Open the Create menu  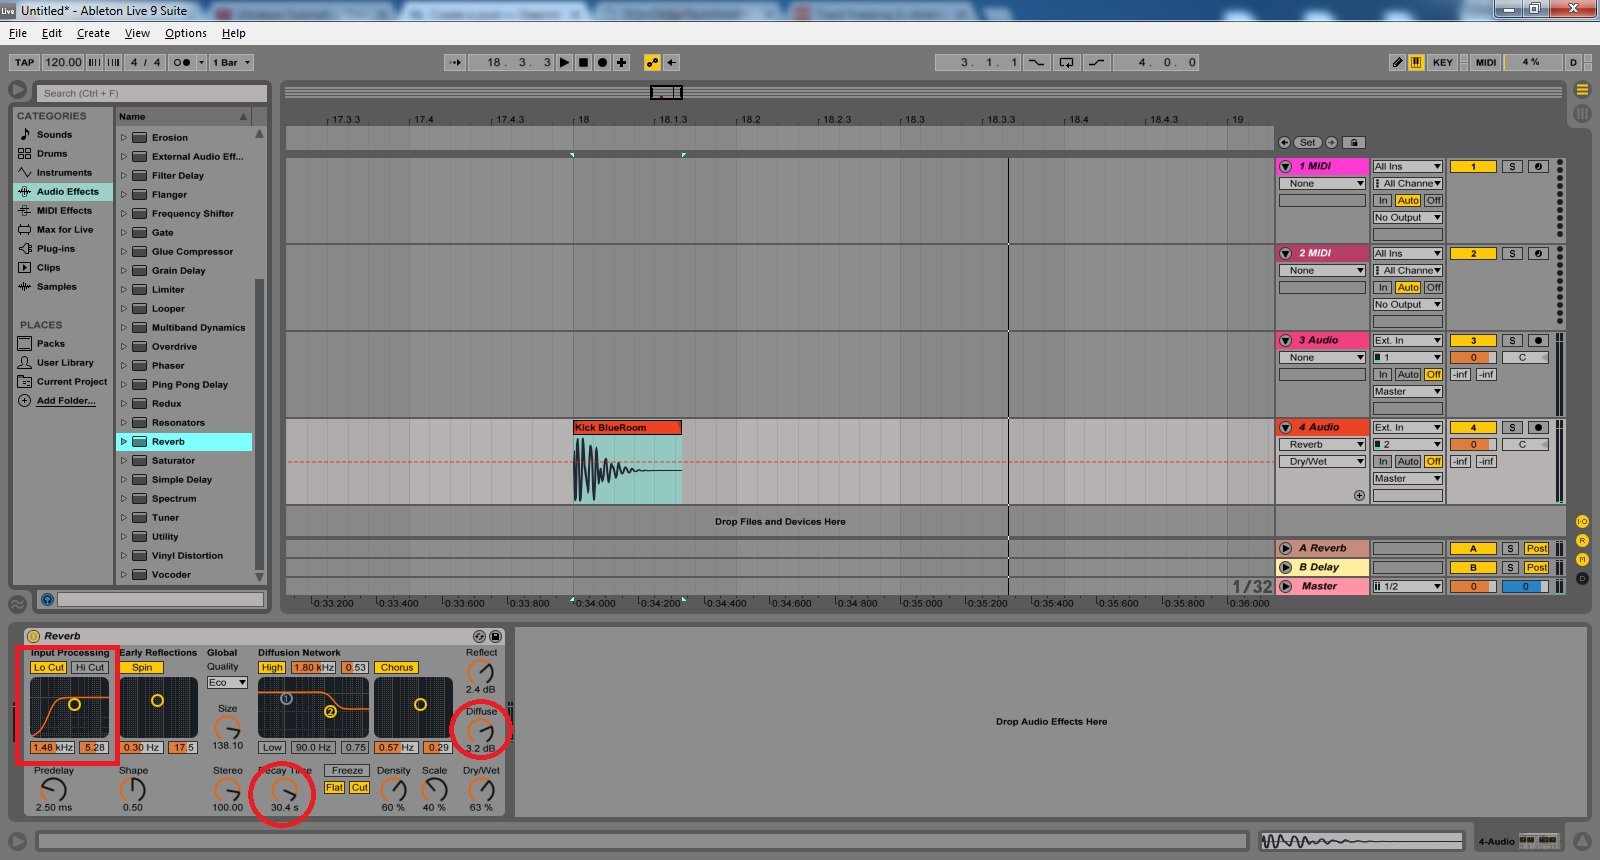93,33
